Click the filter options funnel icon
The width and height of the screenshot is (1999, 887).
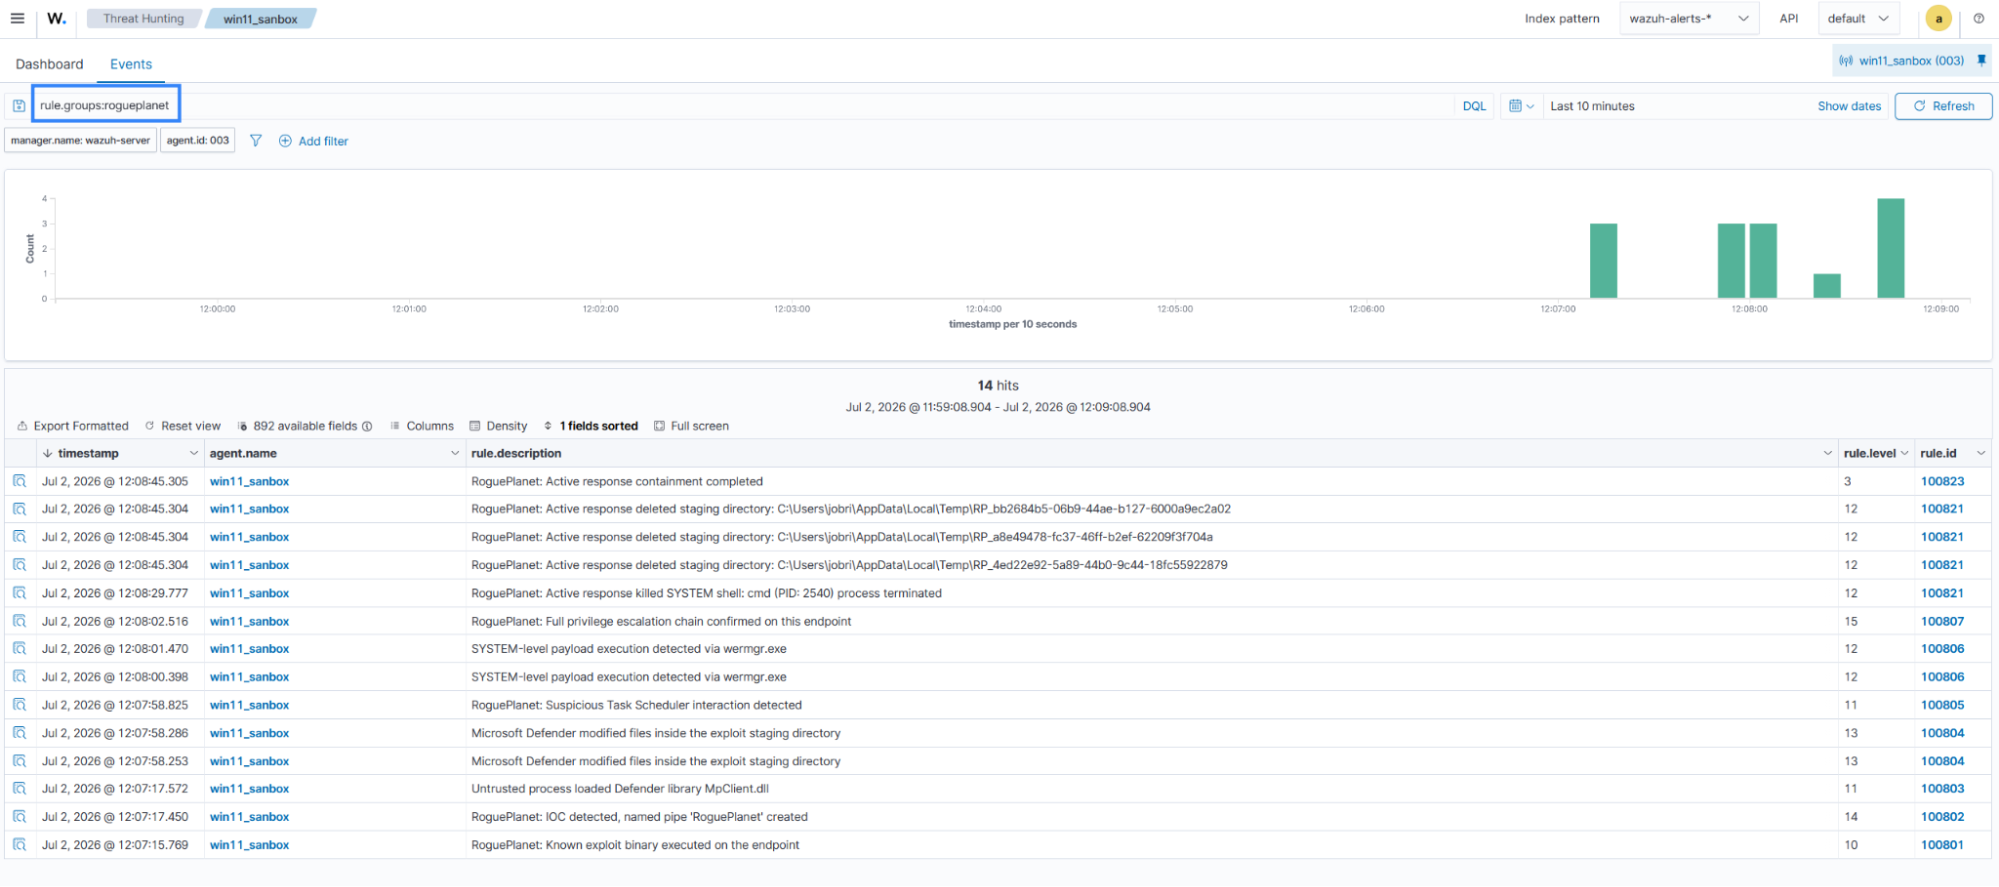(x=256, y=141)
